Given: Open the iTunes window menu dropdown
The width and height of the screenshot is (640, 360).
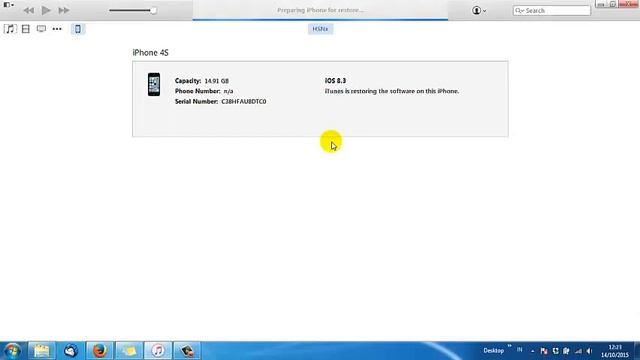Looking at the screenshot, I should tap(8, 5).
